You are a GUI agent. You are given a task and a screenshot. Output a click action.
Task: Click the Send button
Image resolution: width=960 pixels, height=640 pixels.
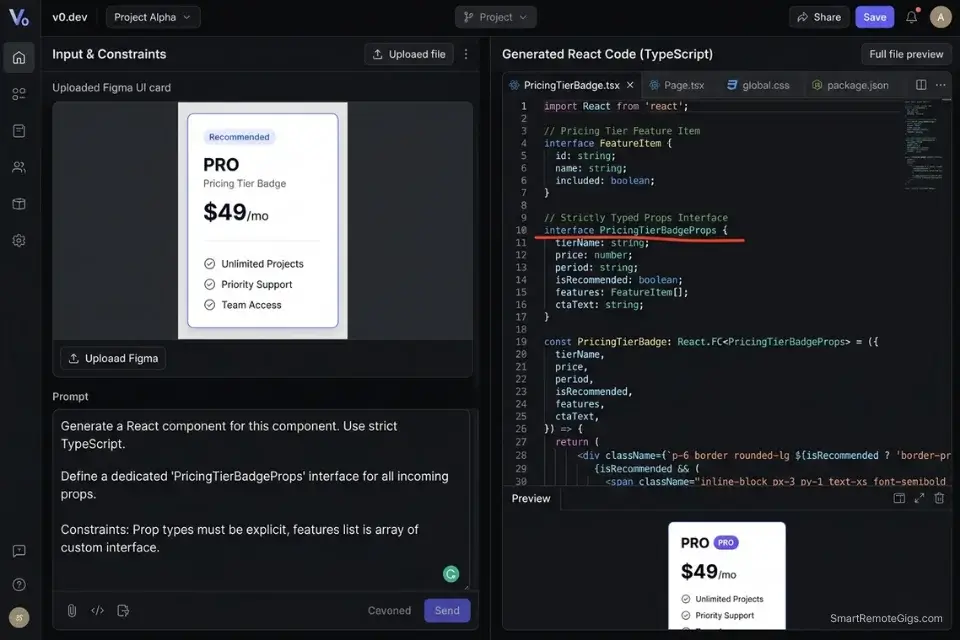[x=447, y=611]
